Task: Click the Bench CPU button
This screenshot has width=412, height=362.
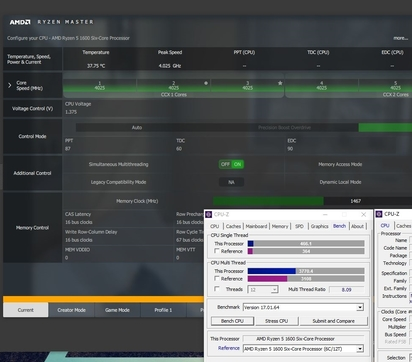Action: 232,321
